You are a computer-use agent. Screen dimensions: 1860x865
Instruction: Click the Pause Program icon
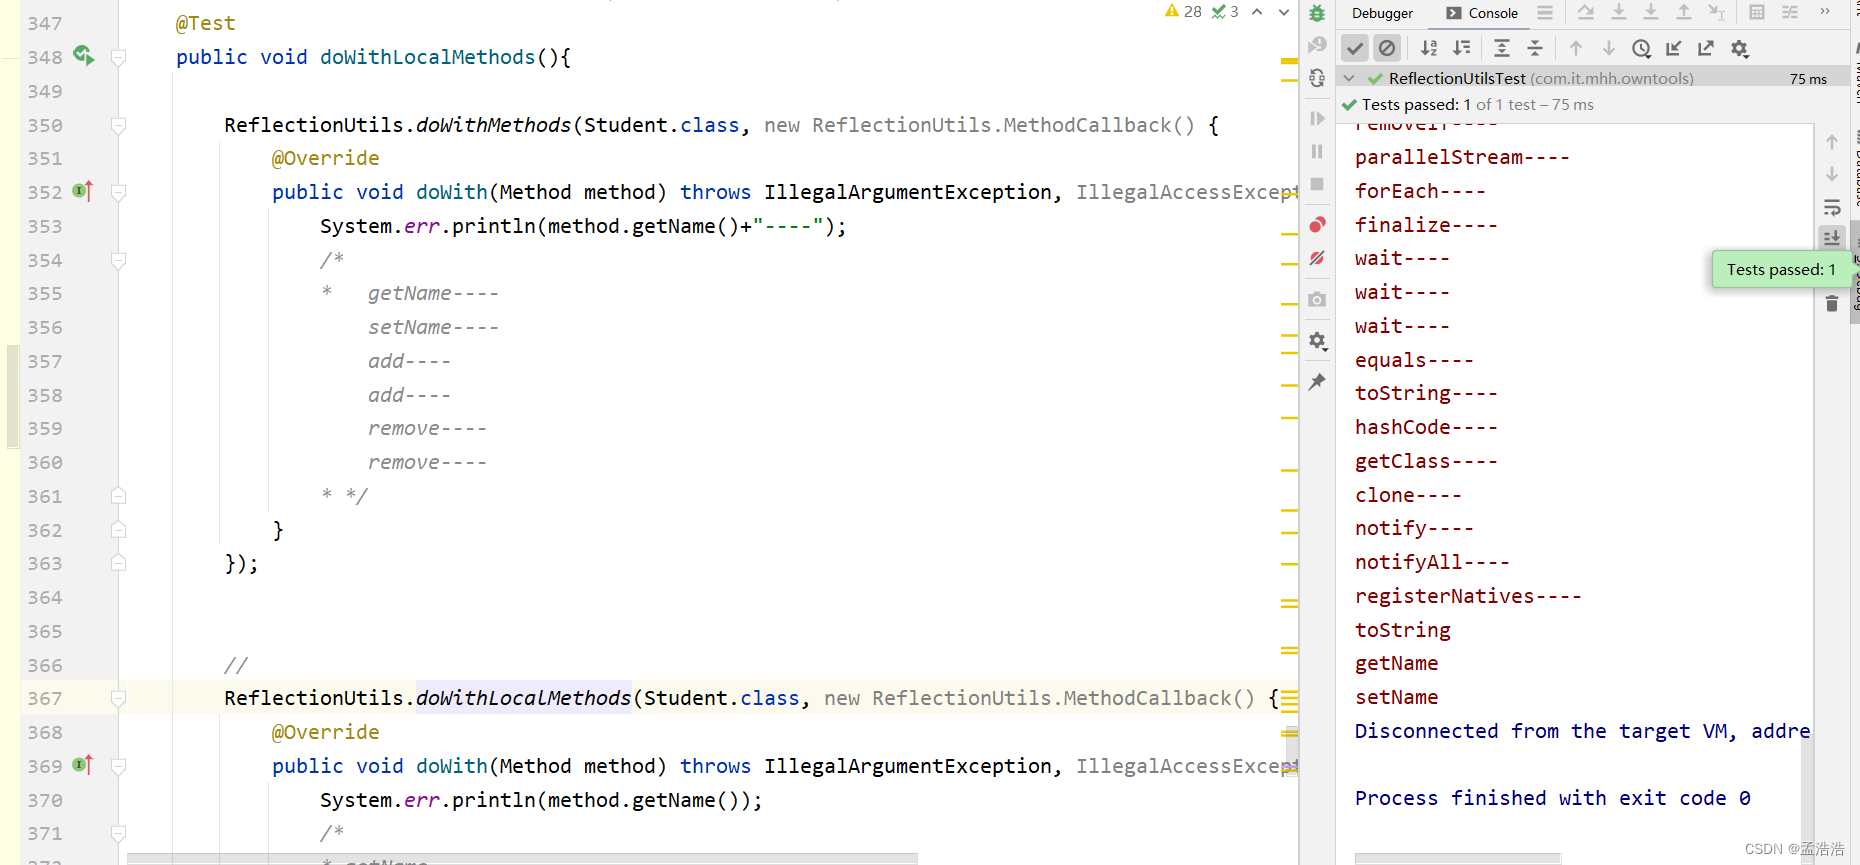point(1317,151)
